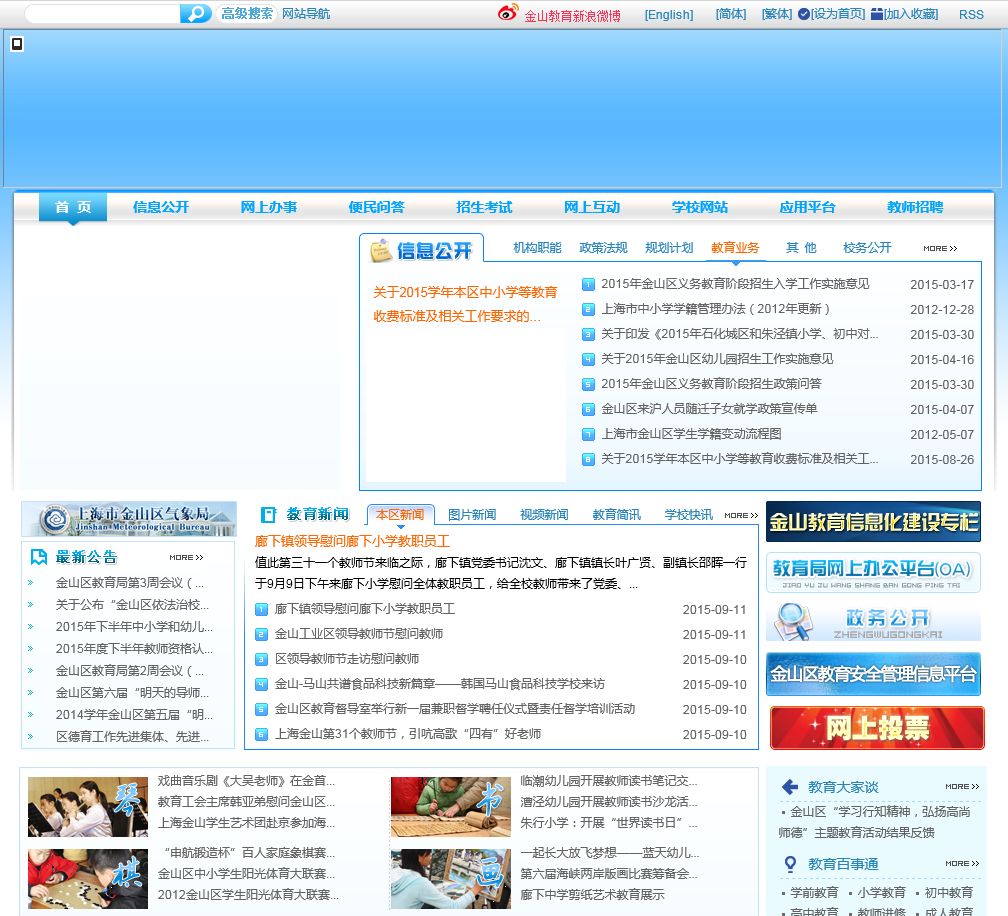Open 招生考试 navigation item
Screen dimensions: 1008x916
click(484, 207)
